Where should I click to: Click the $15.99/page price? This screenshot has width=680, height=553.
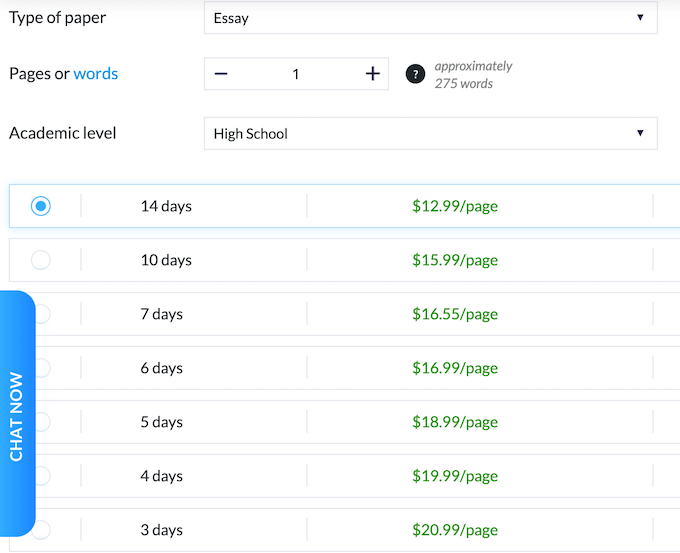[x=455, y=260]
